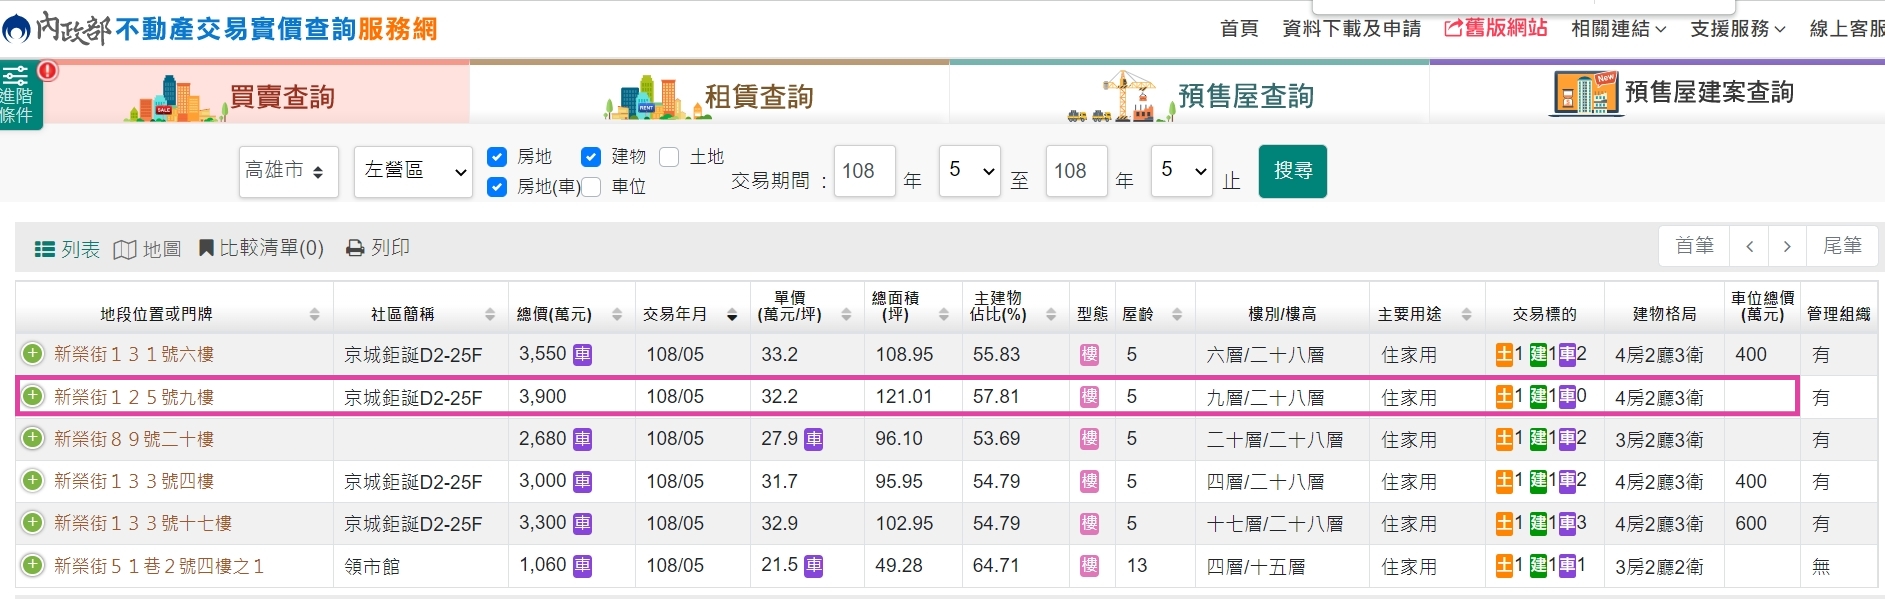1885x599 pixels.
Task: Uncheck the 建物 checkbox
Action: click(591, 157)
